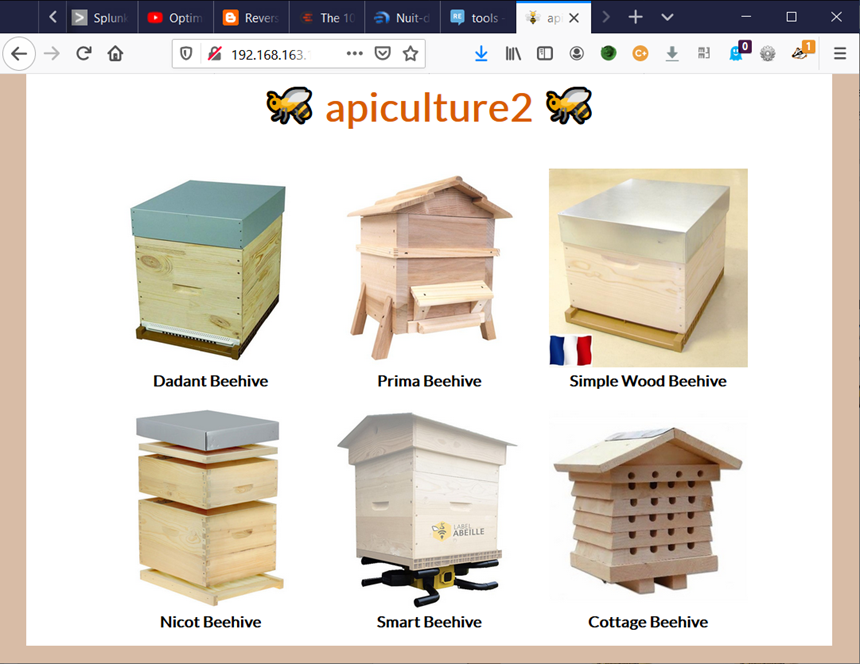Bookmark this page with the star icon

coord(410,54)
